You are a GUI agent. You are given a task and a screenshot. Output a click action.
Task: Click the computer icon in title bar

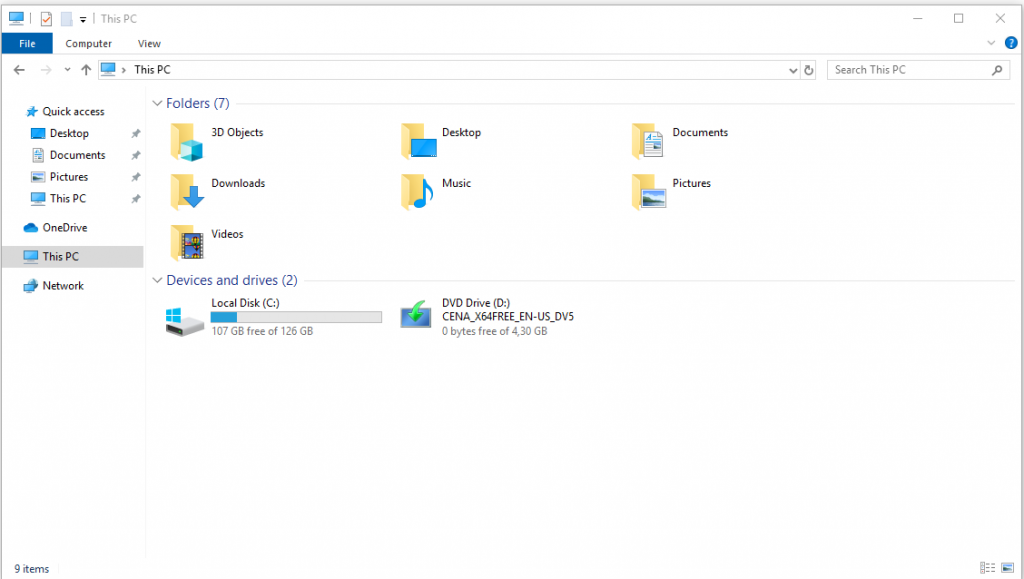tap(16, 18)
